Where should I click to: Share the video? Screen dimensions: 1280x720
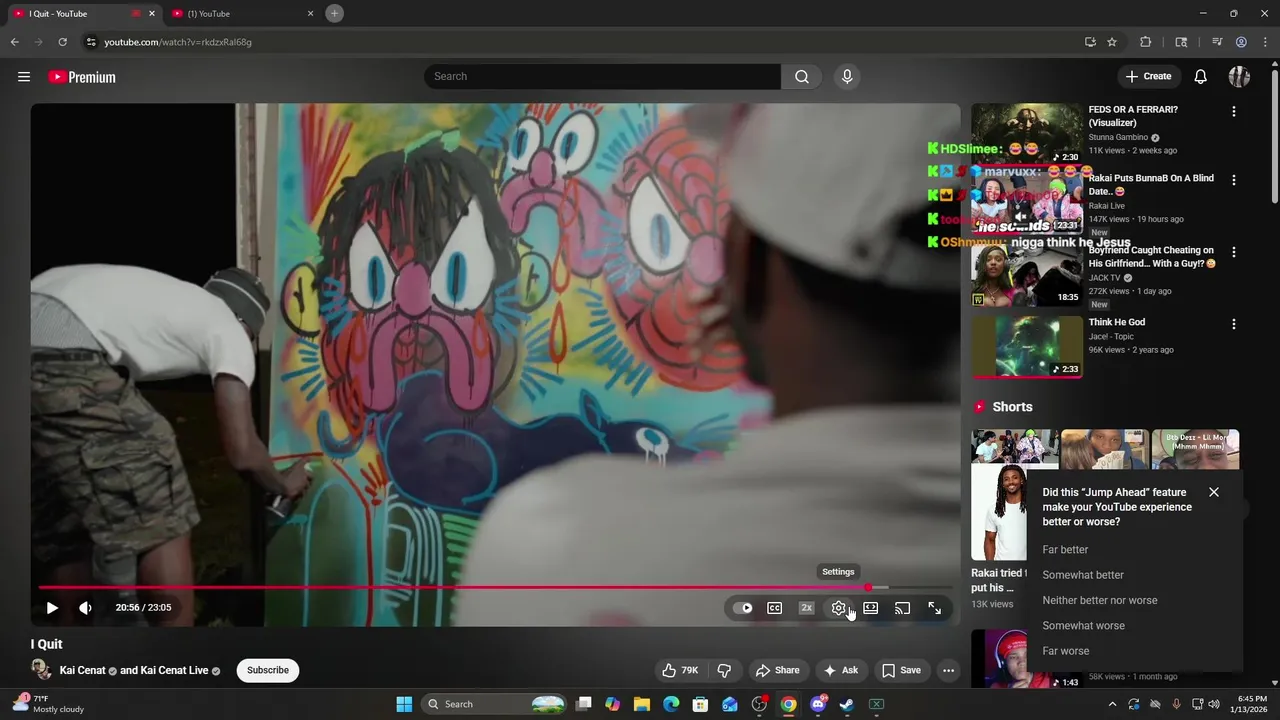click(778, 670)
